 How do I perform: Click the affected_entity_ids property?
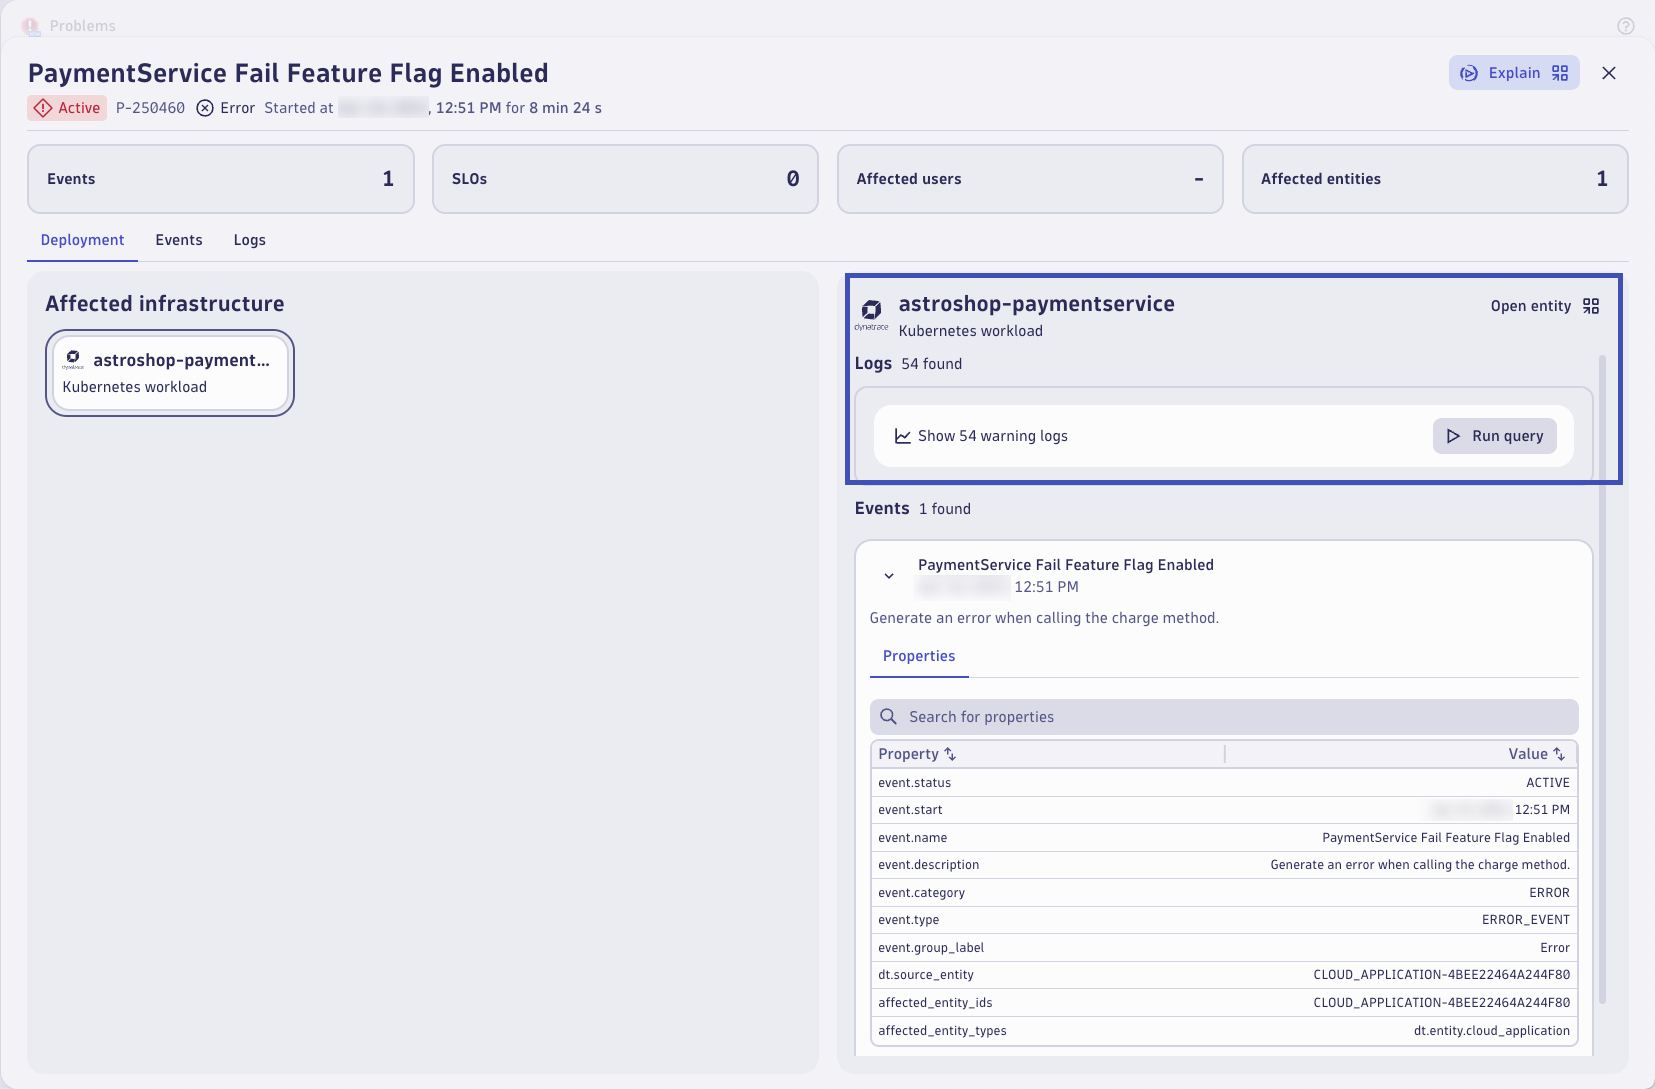935,1003
